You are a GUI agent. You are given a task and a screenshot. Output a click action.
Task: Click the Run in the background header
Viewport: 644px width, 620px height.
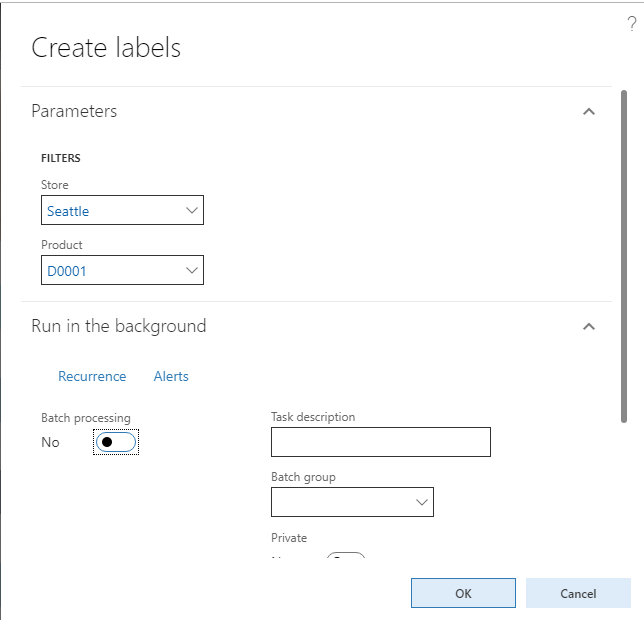tap(118, 326)
